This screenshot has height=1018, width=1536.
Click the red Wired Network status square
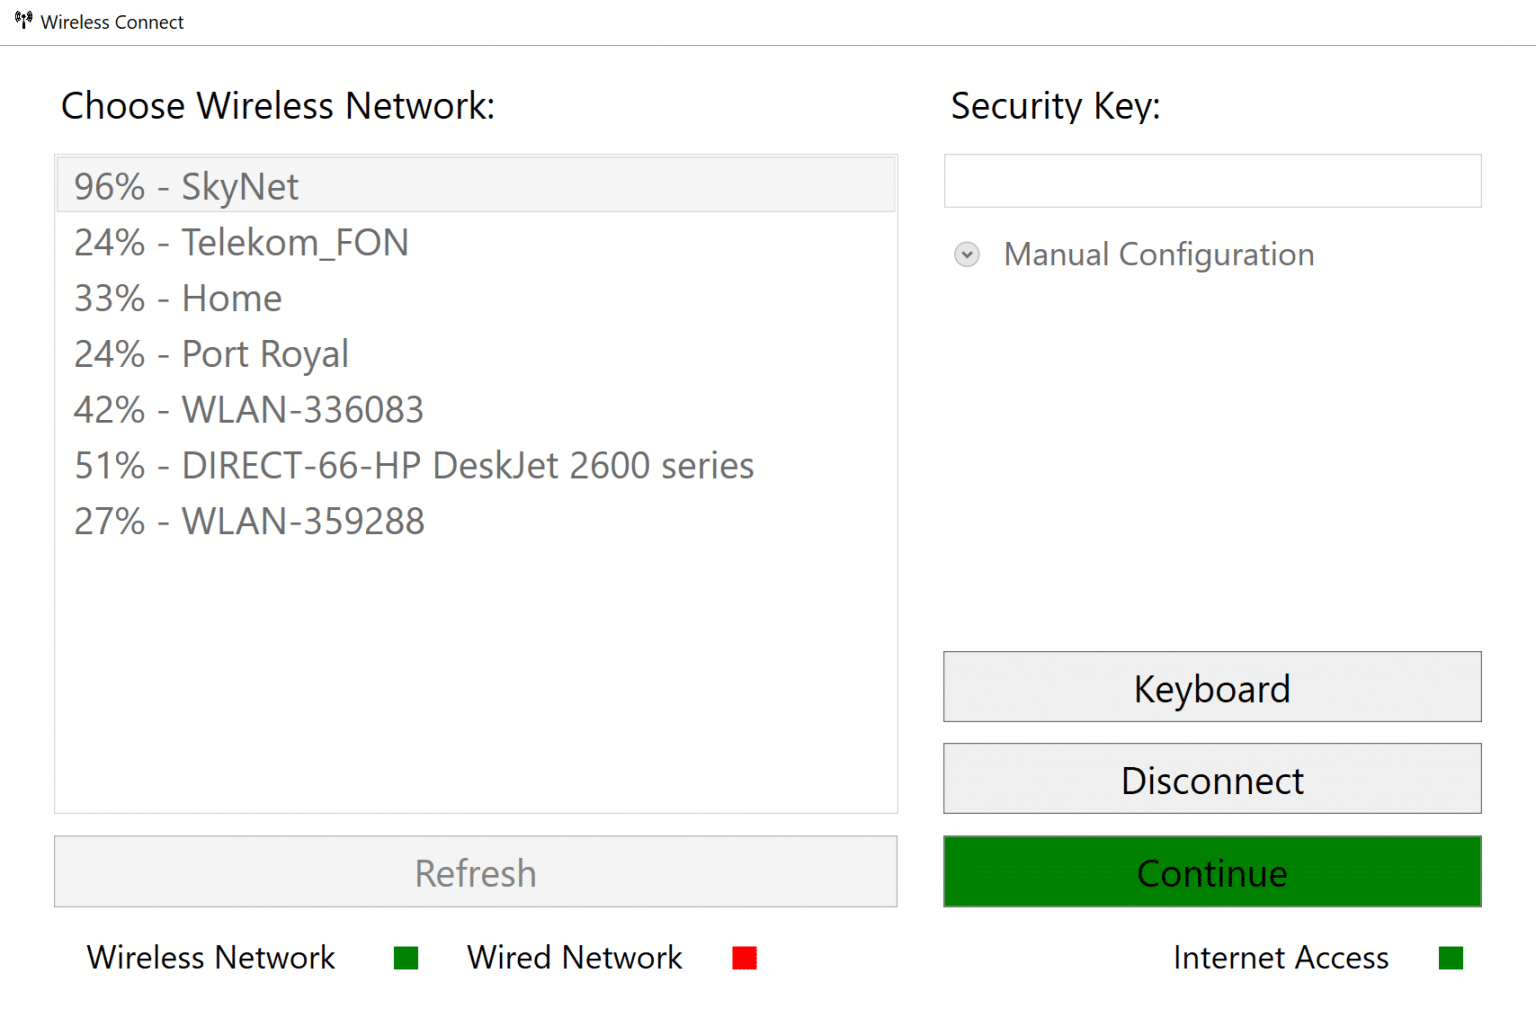[744, 957]
